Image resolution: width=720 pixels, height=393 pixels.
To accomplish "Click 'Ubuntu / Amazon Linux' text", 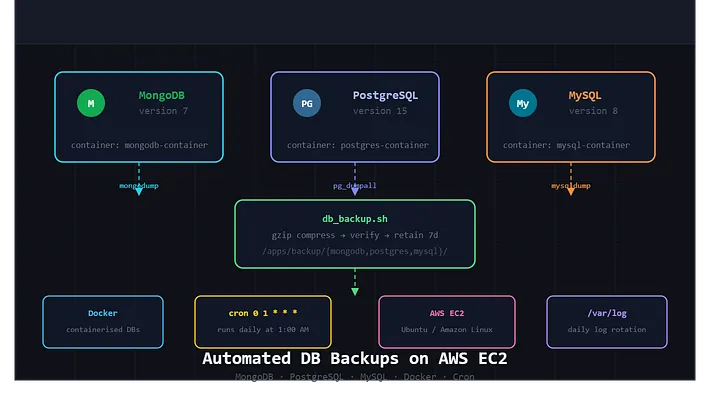I will point(447,329).
